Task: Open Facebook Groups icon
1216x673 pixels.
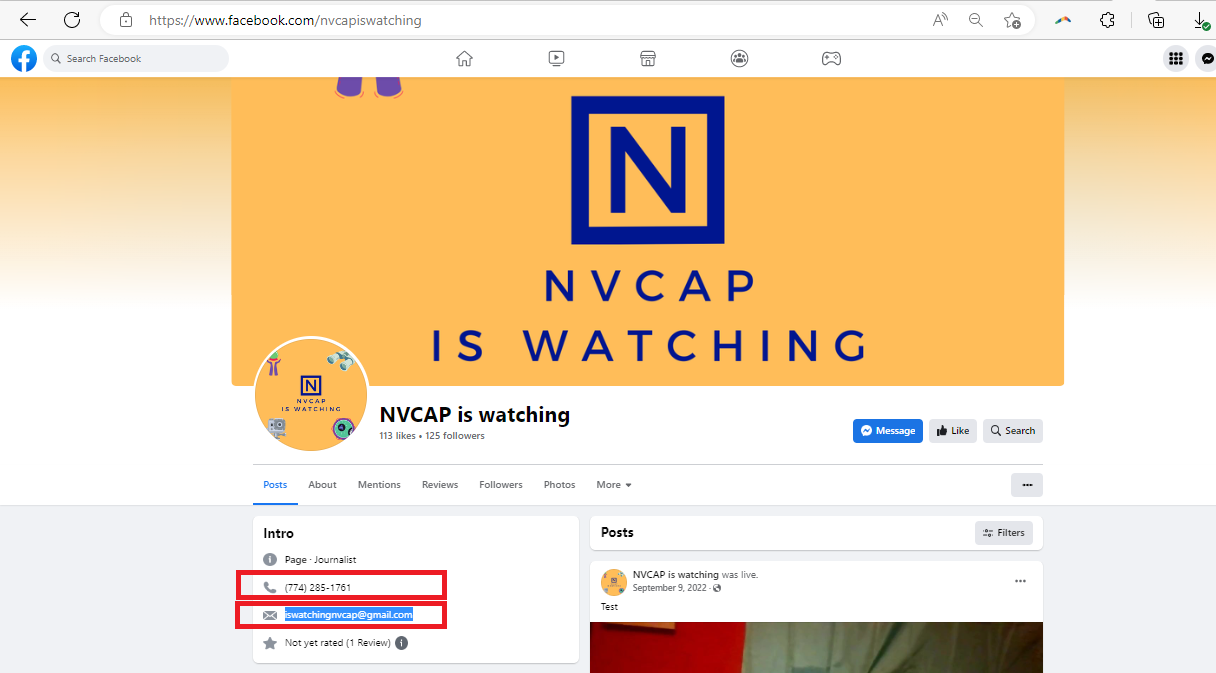Action: click(x=739, y=59)
